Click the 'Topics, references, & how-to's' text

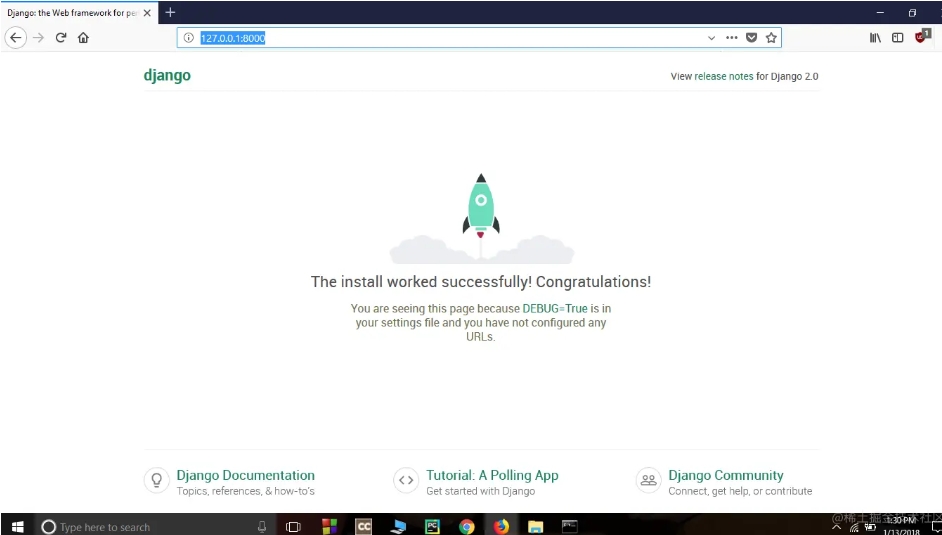(x=245, y=491)
